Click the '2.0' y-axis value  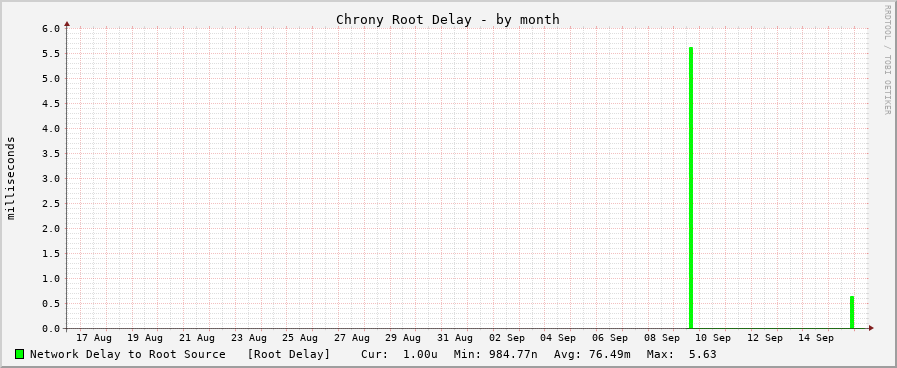tap(51, 228)
